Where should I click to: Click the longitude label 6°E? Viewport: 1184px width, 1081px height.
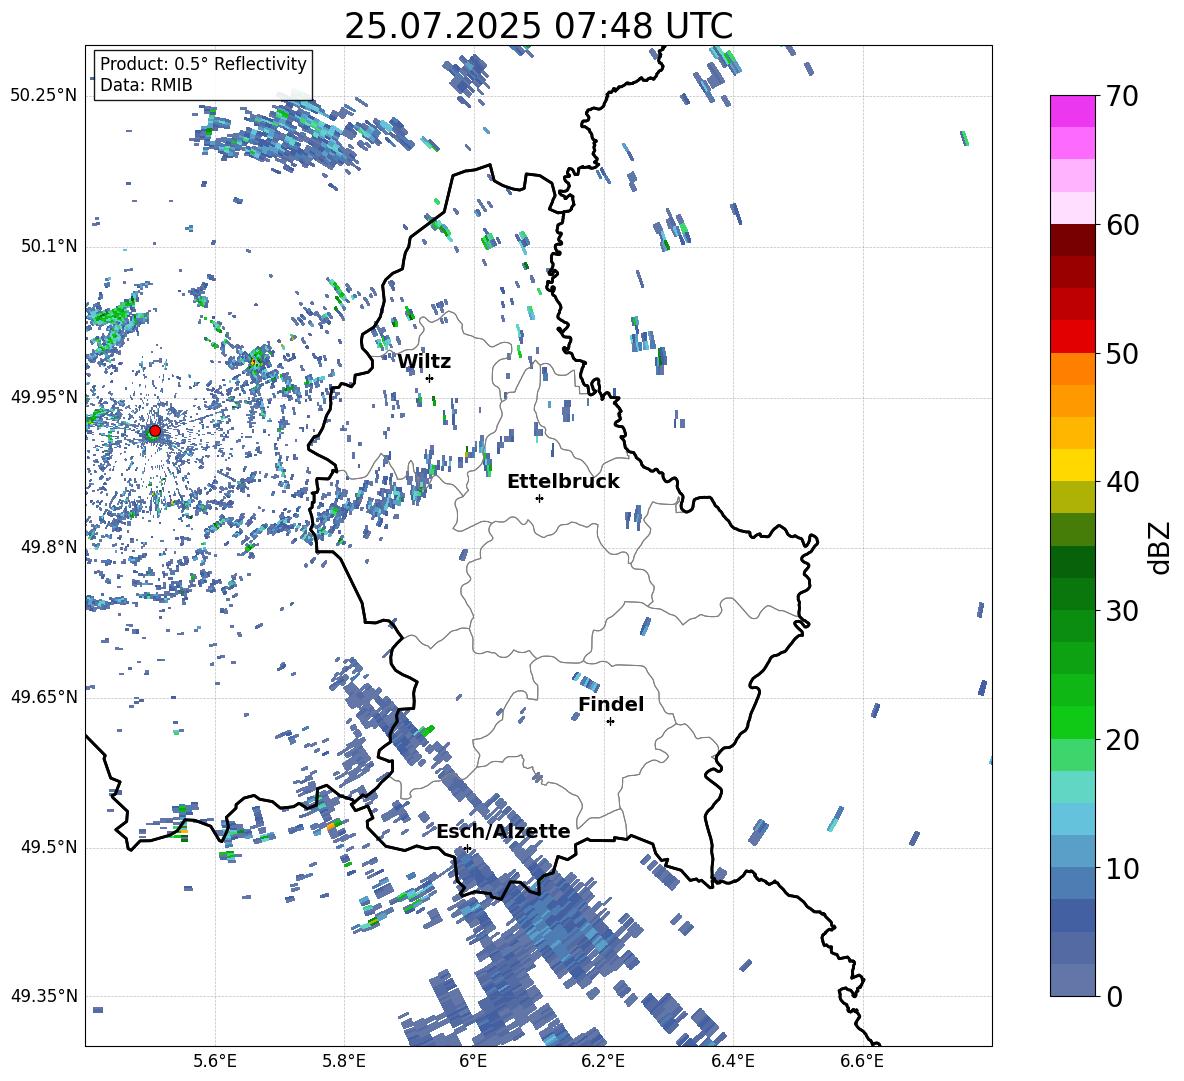[473, 1061]
